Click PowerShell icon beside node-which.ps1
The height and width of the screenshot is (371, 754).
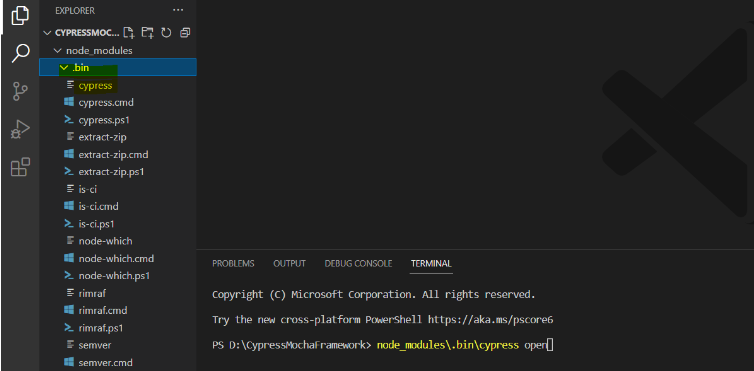[x=69, y=276]
